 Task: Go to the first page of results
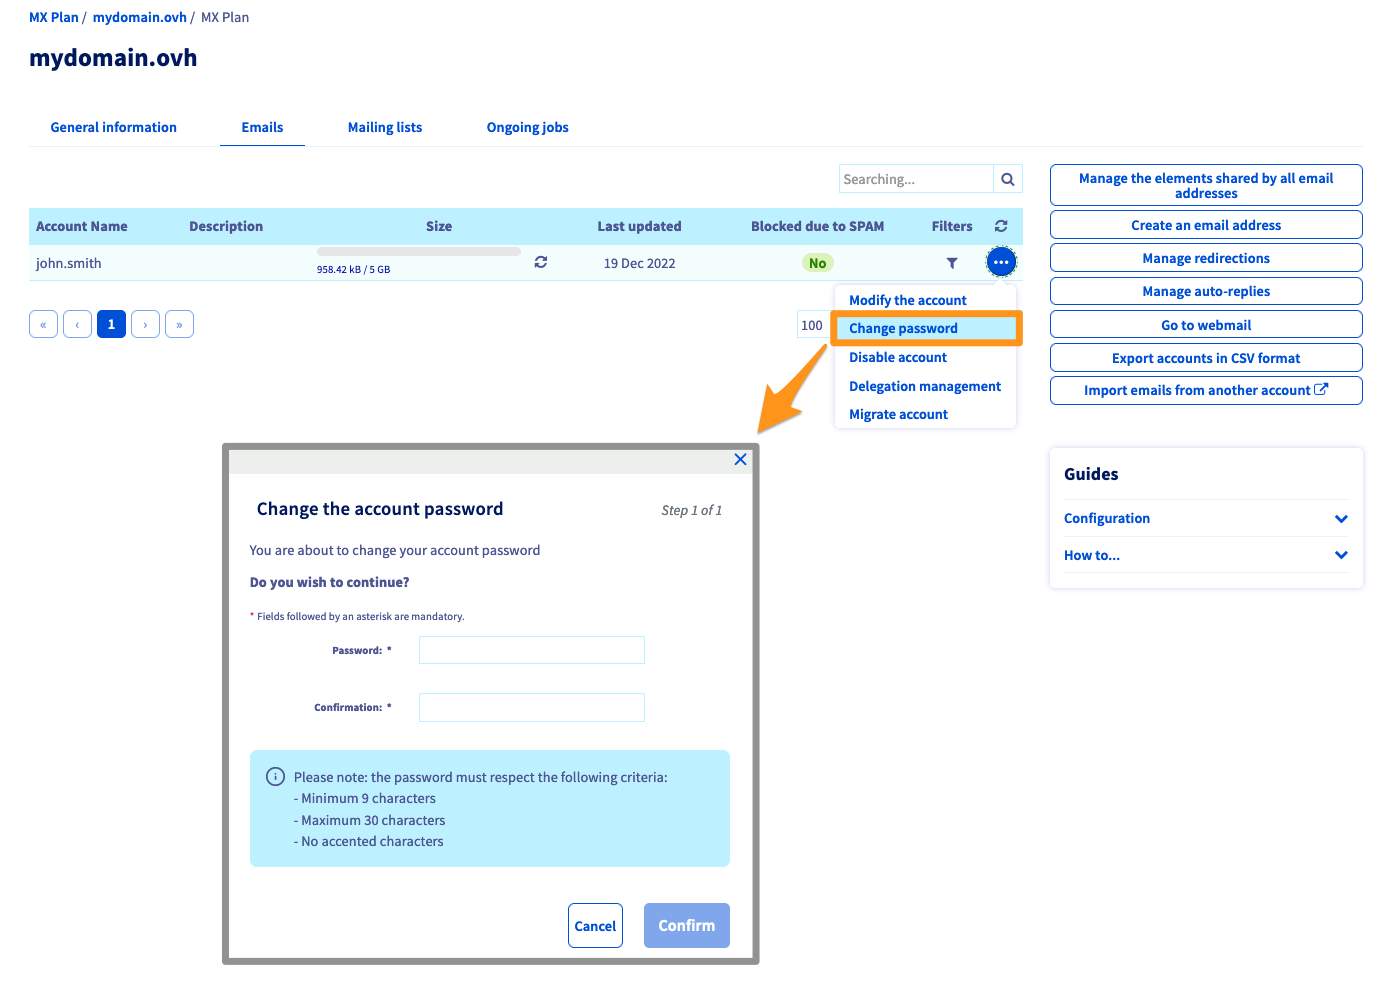pos(43,324)
